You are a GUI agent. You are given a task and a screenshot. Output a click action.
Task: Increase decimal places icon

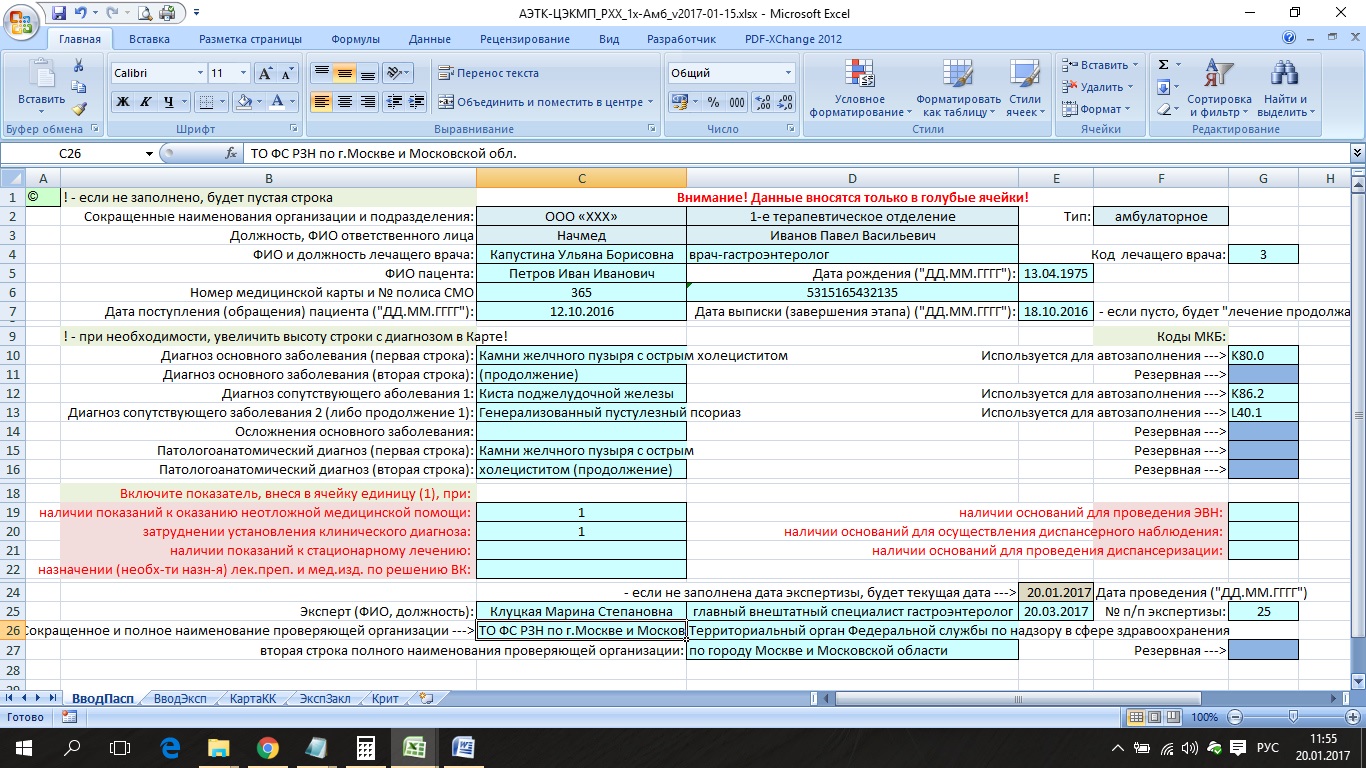point(763,102)
